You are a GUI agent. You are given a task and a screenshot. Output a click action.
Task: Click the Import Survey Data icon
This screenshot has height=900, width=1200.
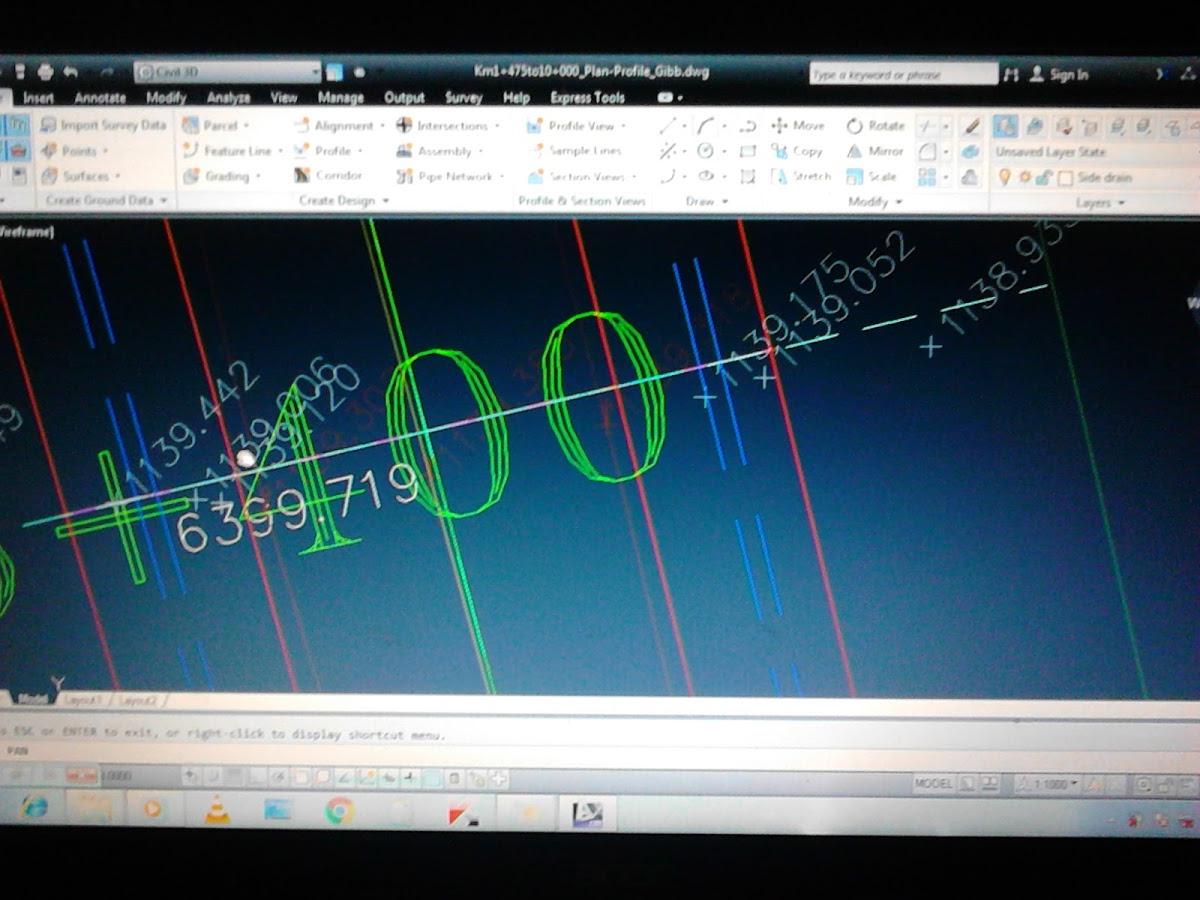pos(49,125)
